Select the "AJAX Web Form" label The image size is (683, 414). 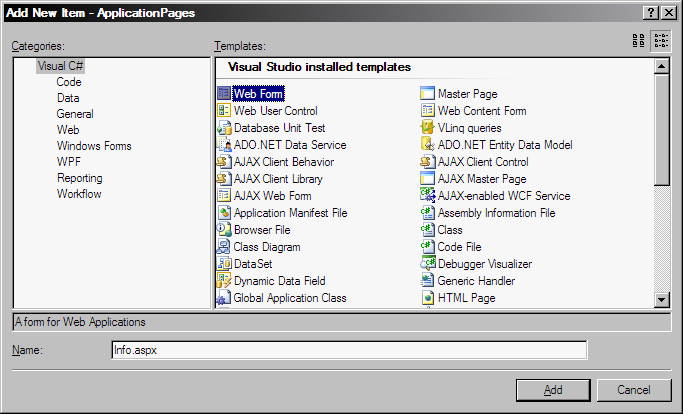click(272, 196)
